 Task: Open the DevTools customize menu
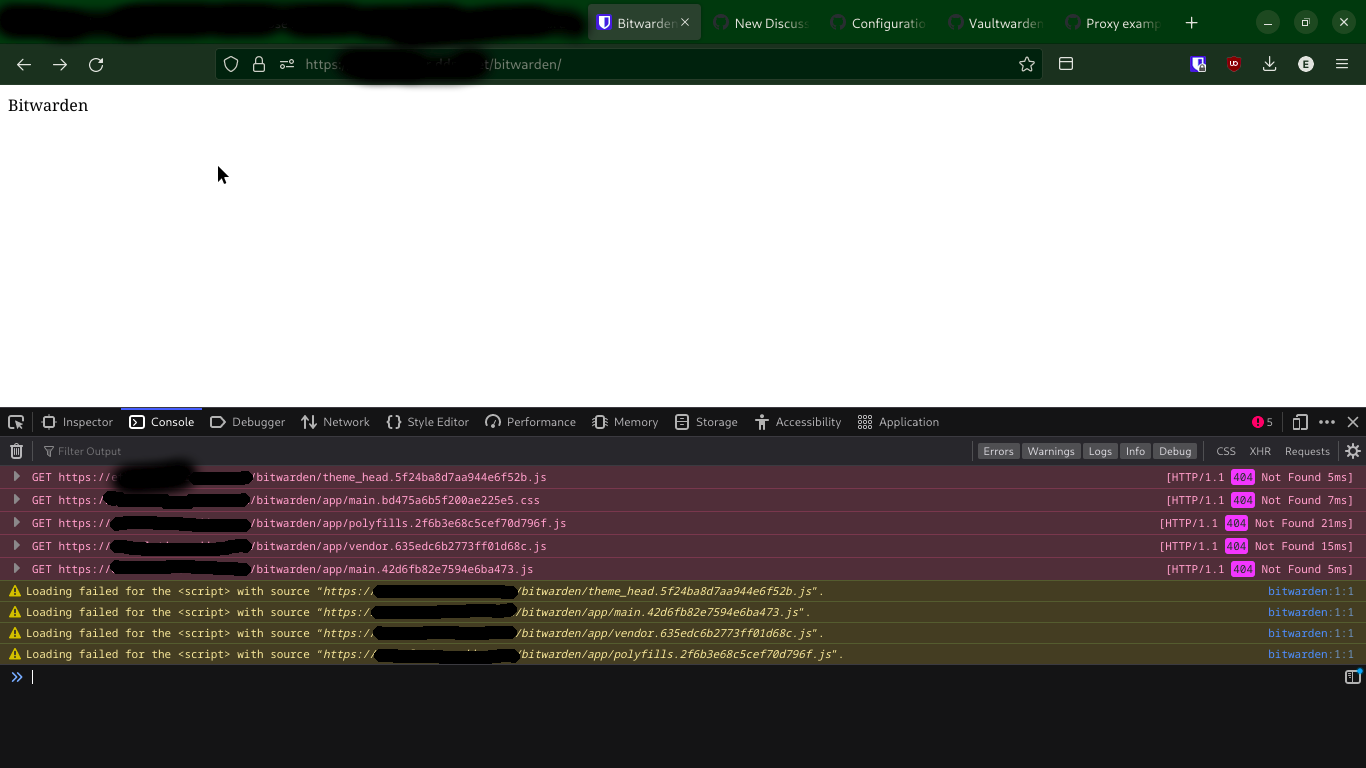[x=1327, y=421]
